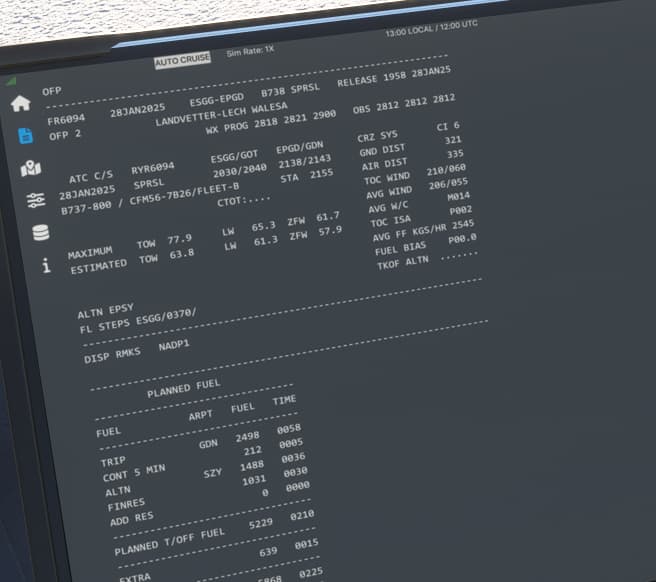Screen dimensions: 656x582
Task: Click the AVG FF KGS/HR 2545 row
Action: click(x=423, y=231)
